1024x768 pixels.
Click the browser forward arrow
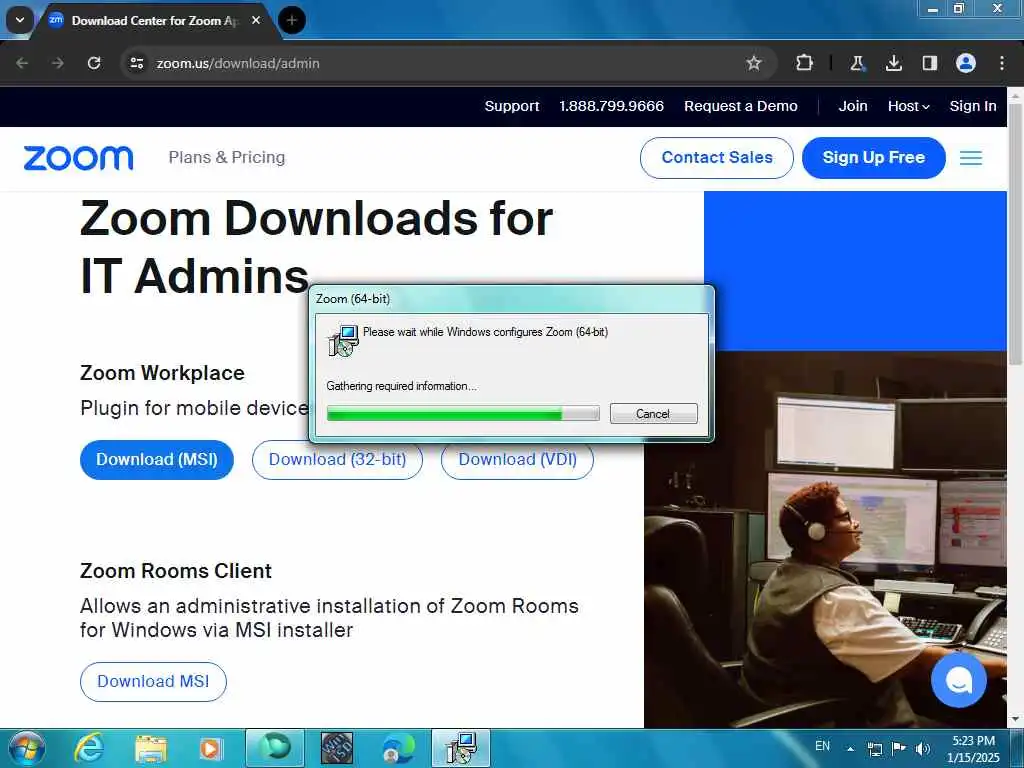tap(58, 63)
